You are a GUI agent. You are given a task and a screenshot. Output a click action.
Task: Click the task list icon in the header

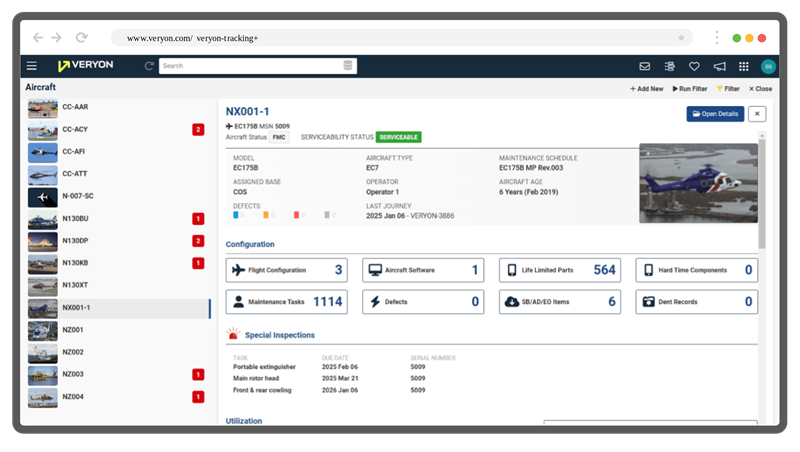pos(669,66)
